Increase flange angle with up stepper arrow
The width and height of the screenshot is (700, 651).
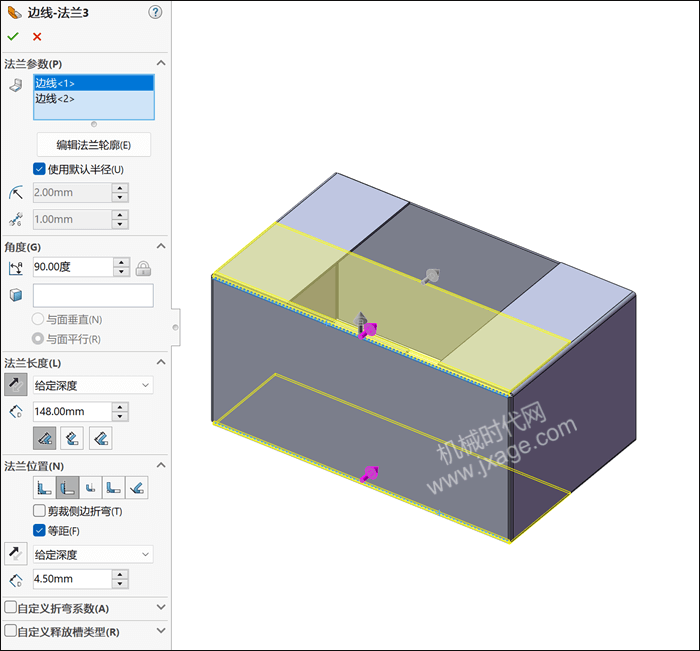121,263
